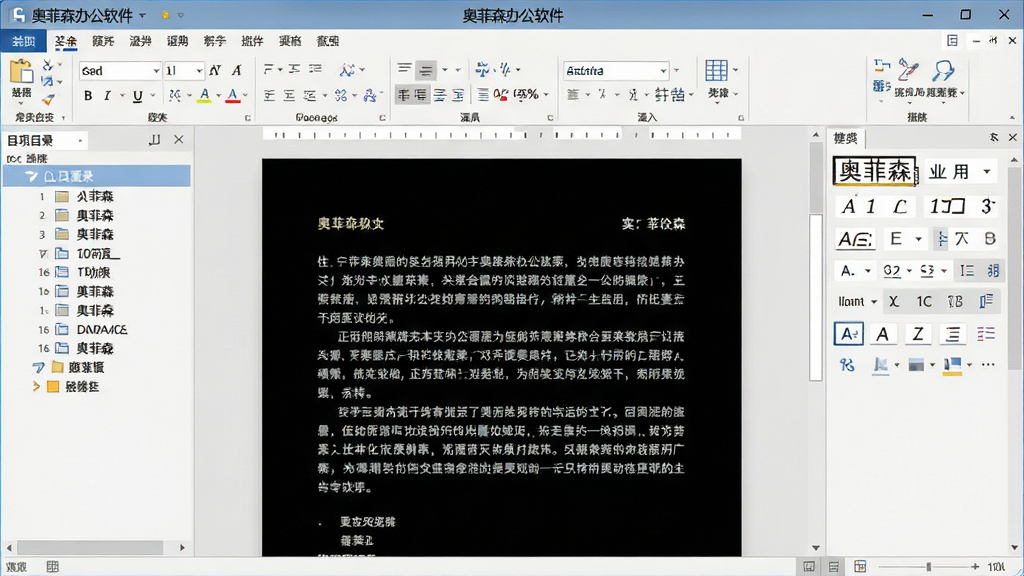The image size is (1024, 576).
Task: Click the magnifier Find icon in ribbon
Action: 943,70
